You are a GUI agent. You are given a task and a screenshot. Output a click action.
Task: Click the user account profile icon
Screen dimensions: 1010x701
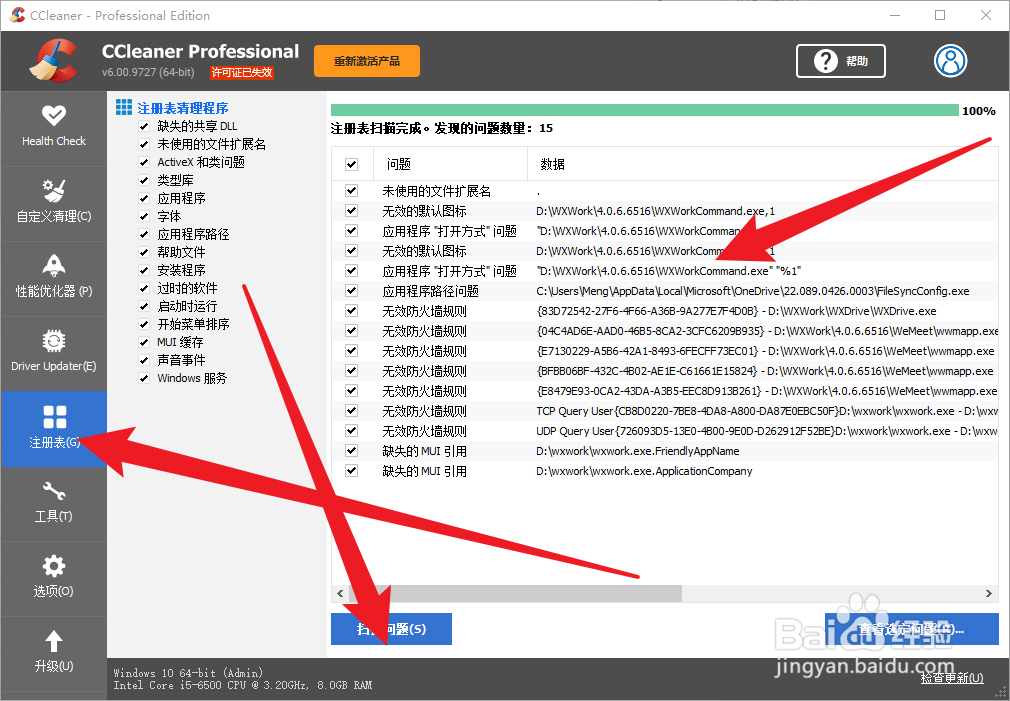(x=951, y=61)
